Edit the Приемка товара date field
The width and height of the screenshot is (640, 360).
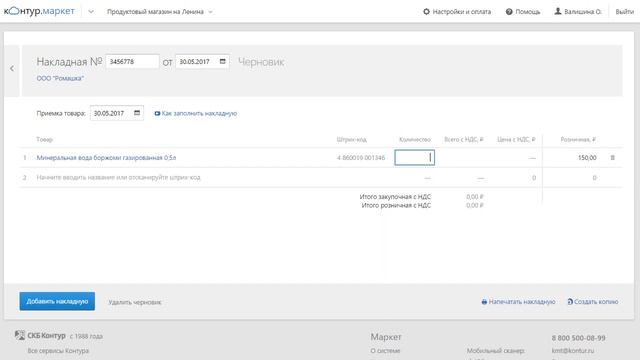[117, 113]
